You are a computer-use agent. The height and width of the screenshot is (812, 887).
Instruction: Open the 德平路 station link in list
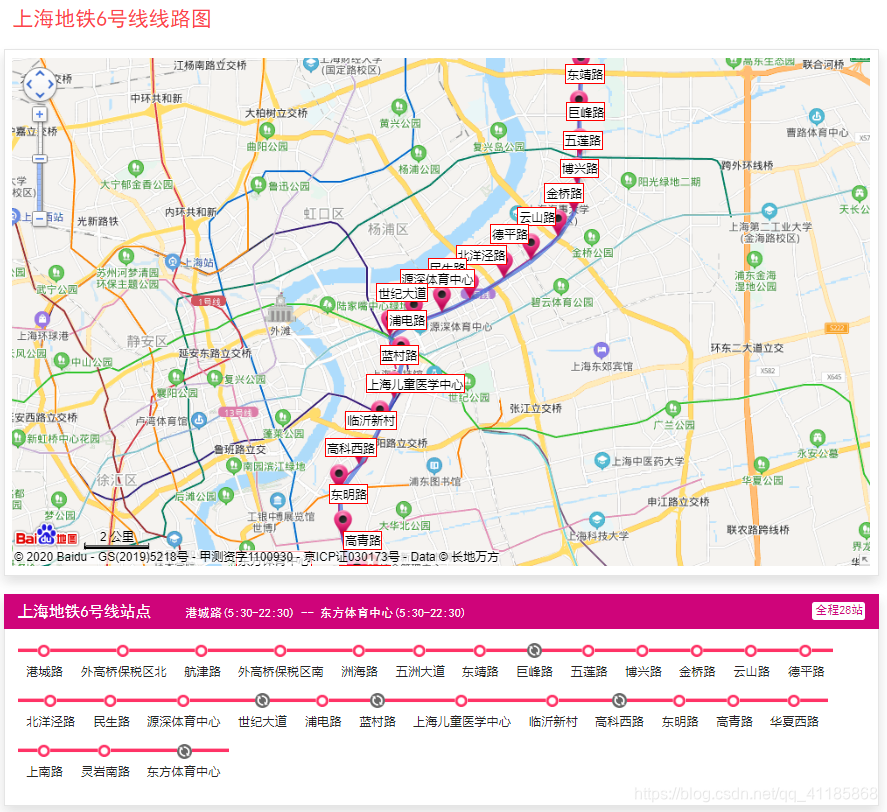click(x=806, y=672)
